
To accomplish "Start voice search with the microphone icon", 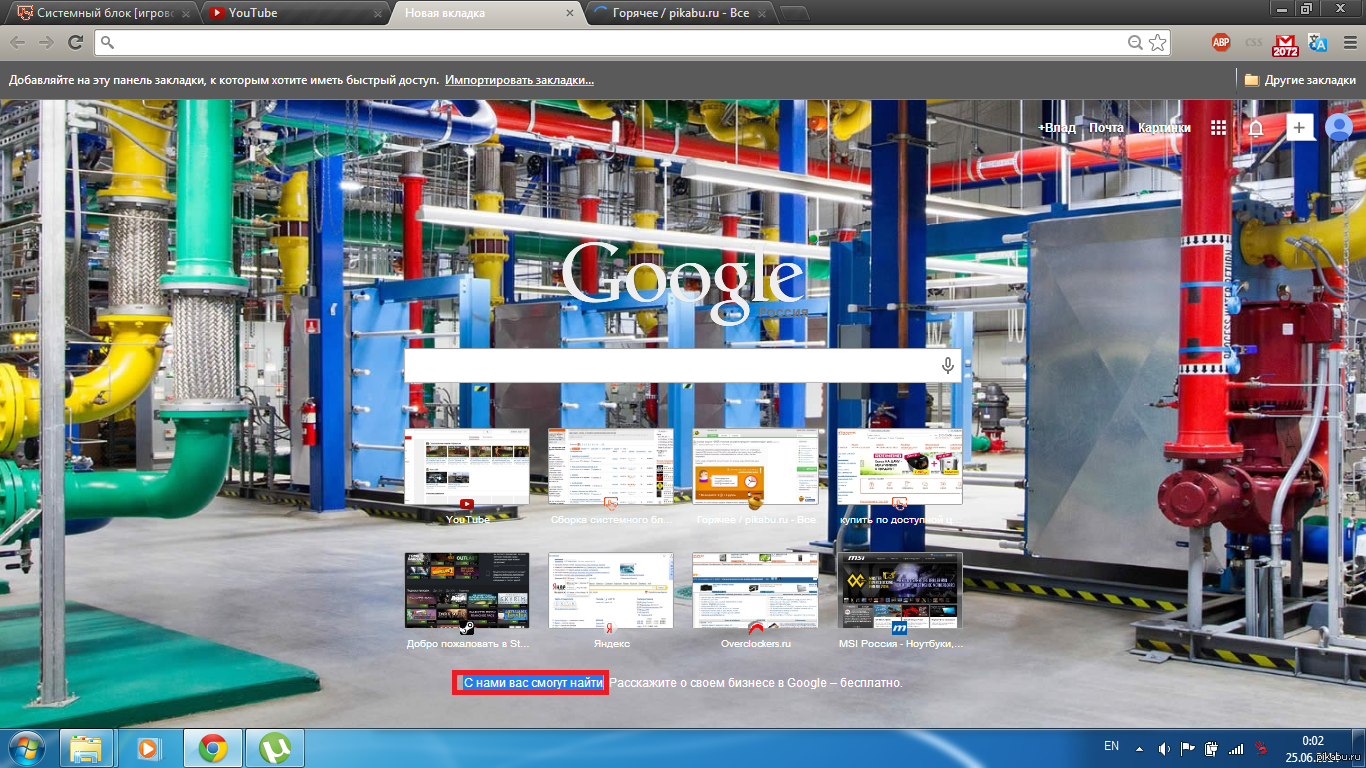I will 947,366.
